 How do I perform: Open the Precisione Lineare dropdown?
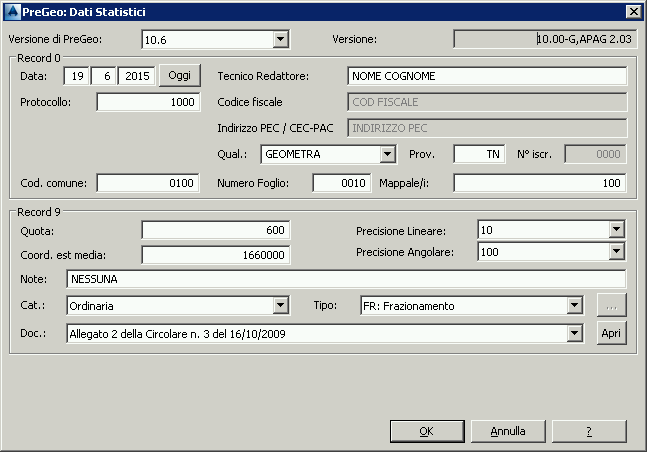click(x=617, y=230)
